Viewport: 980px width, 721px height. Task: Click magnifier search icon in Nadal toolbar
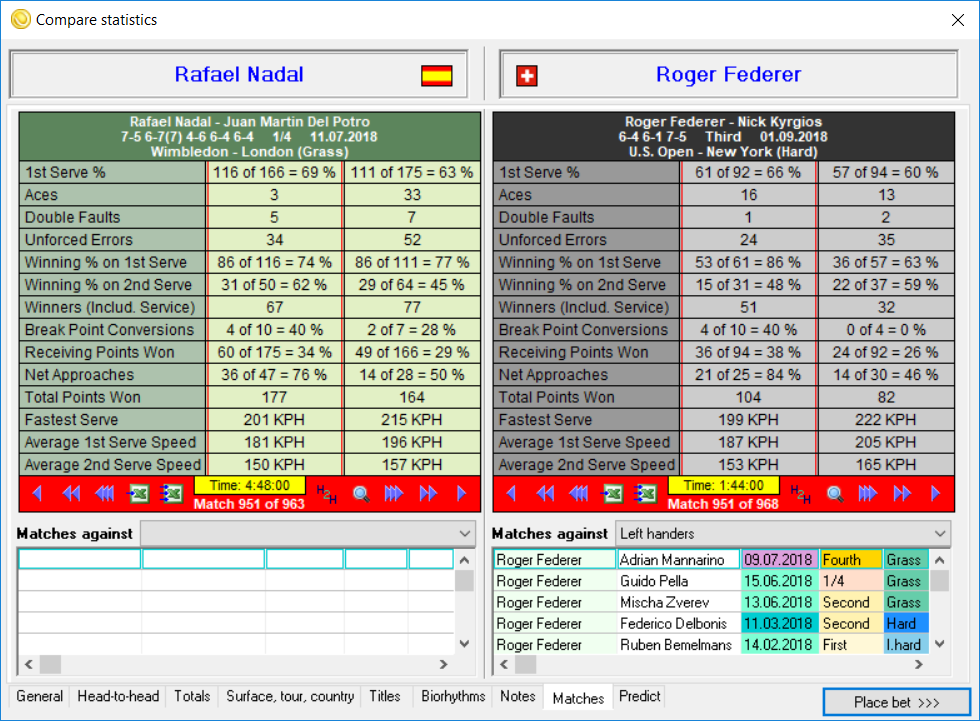(x=361, y=494)
